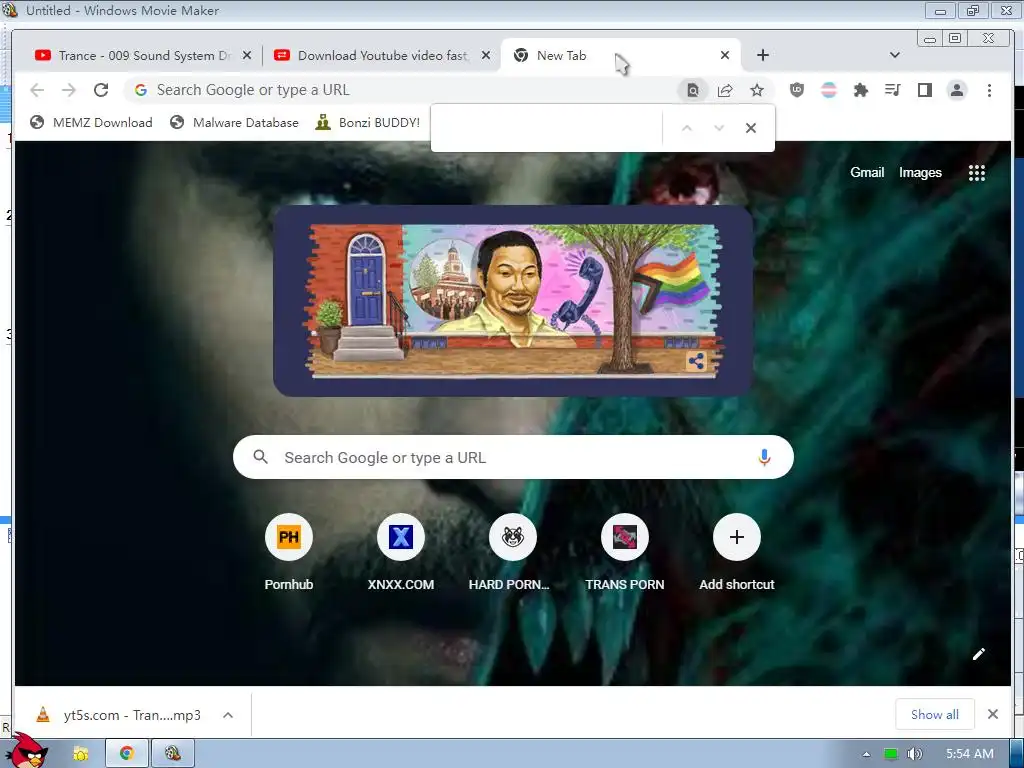Bookmark this tab with the star icon
The width and height of the screenshot is (1024, 768).
tap(757, 90)
